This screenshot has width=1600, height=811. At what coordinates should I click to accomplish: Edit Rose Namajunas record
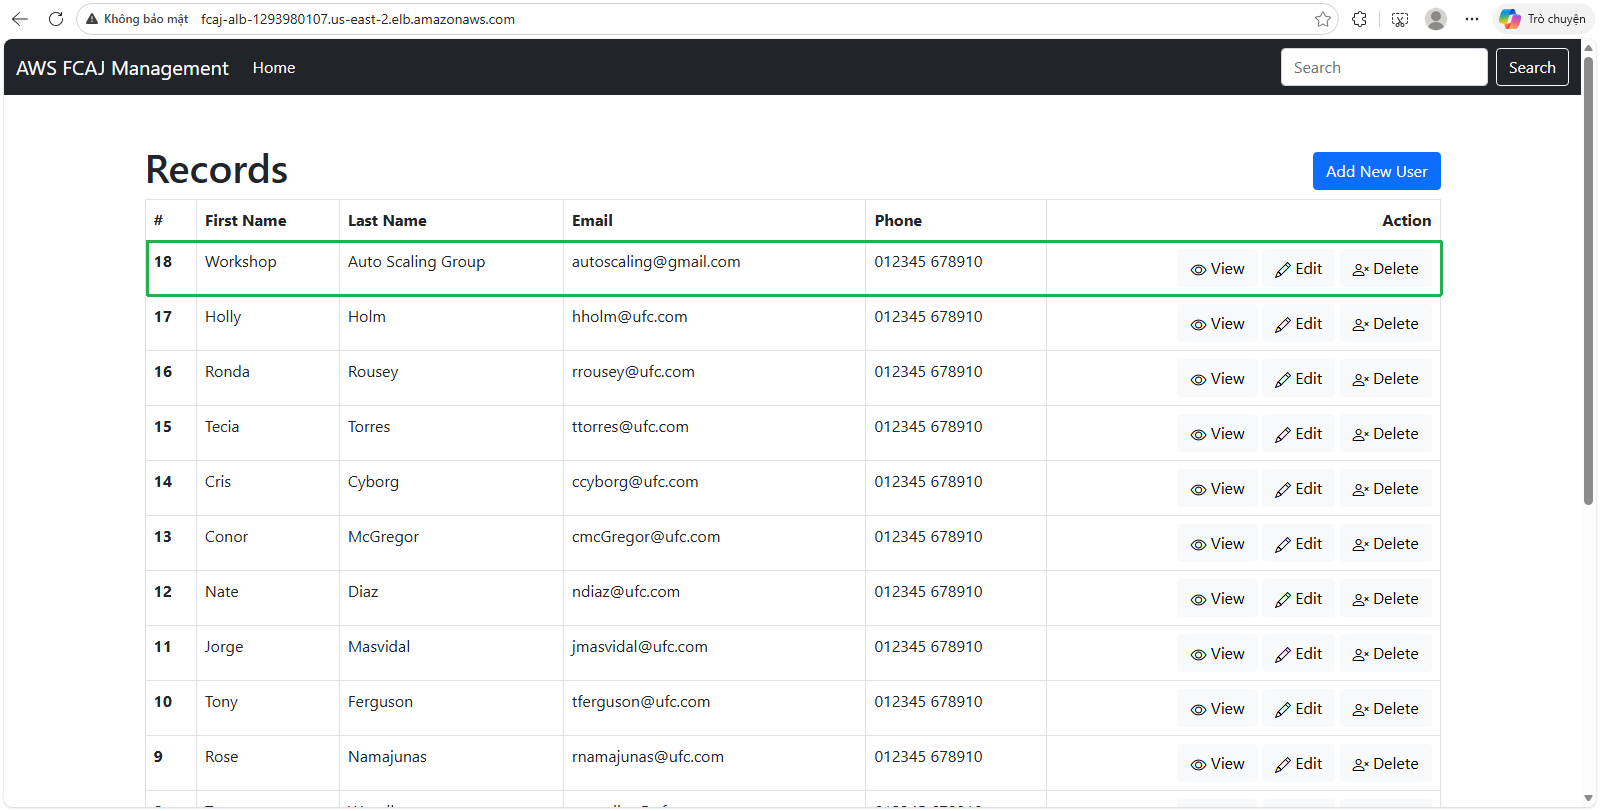pos(1298,764)
